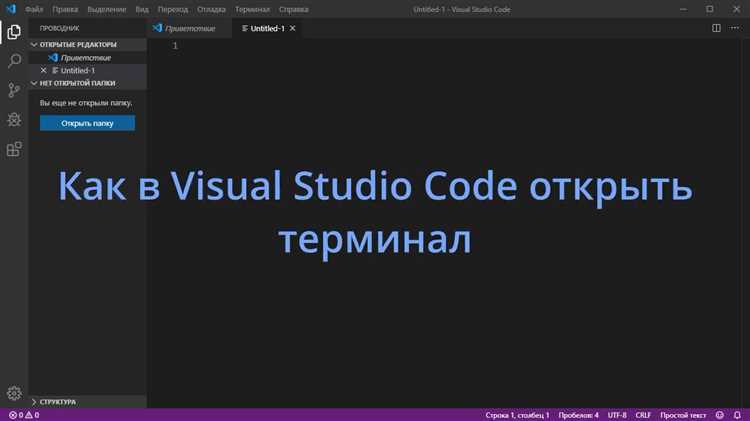The width and height of the screenshot is (750, 421).
Task: Open the Explorer view in activity bar
Action: tap(14, 31)
